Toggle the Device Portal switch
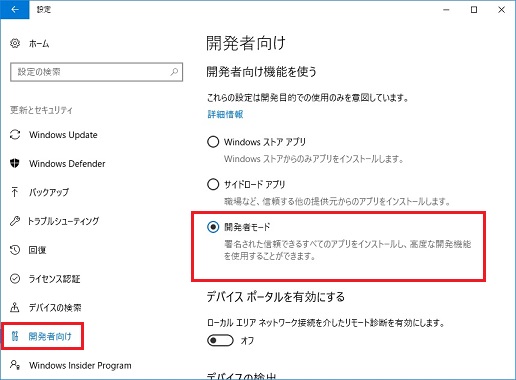The image size is (516, 380). click(220, 340)
